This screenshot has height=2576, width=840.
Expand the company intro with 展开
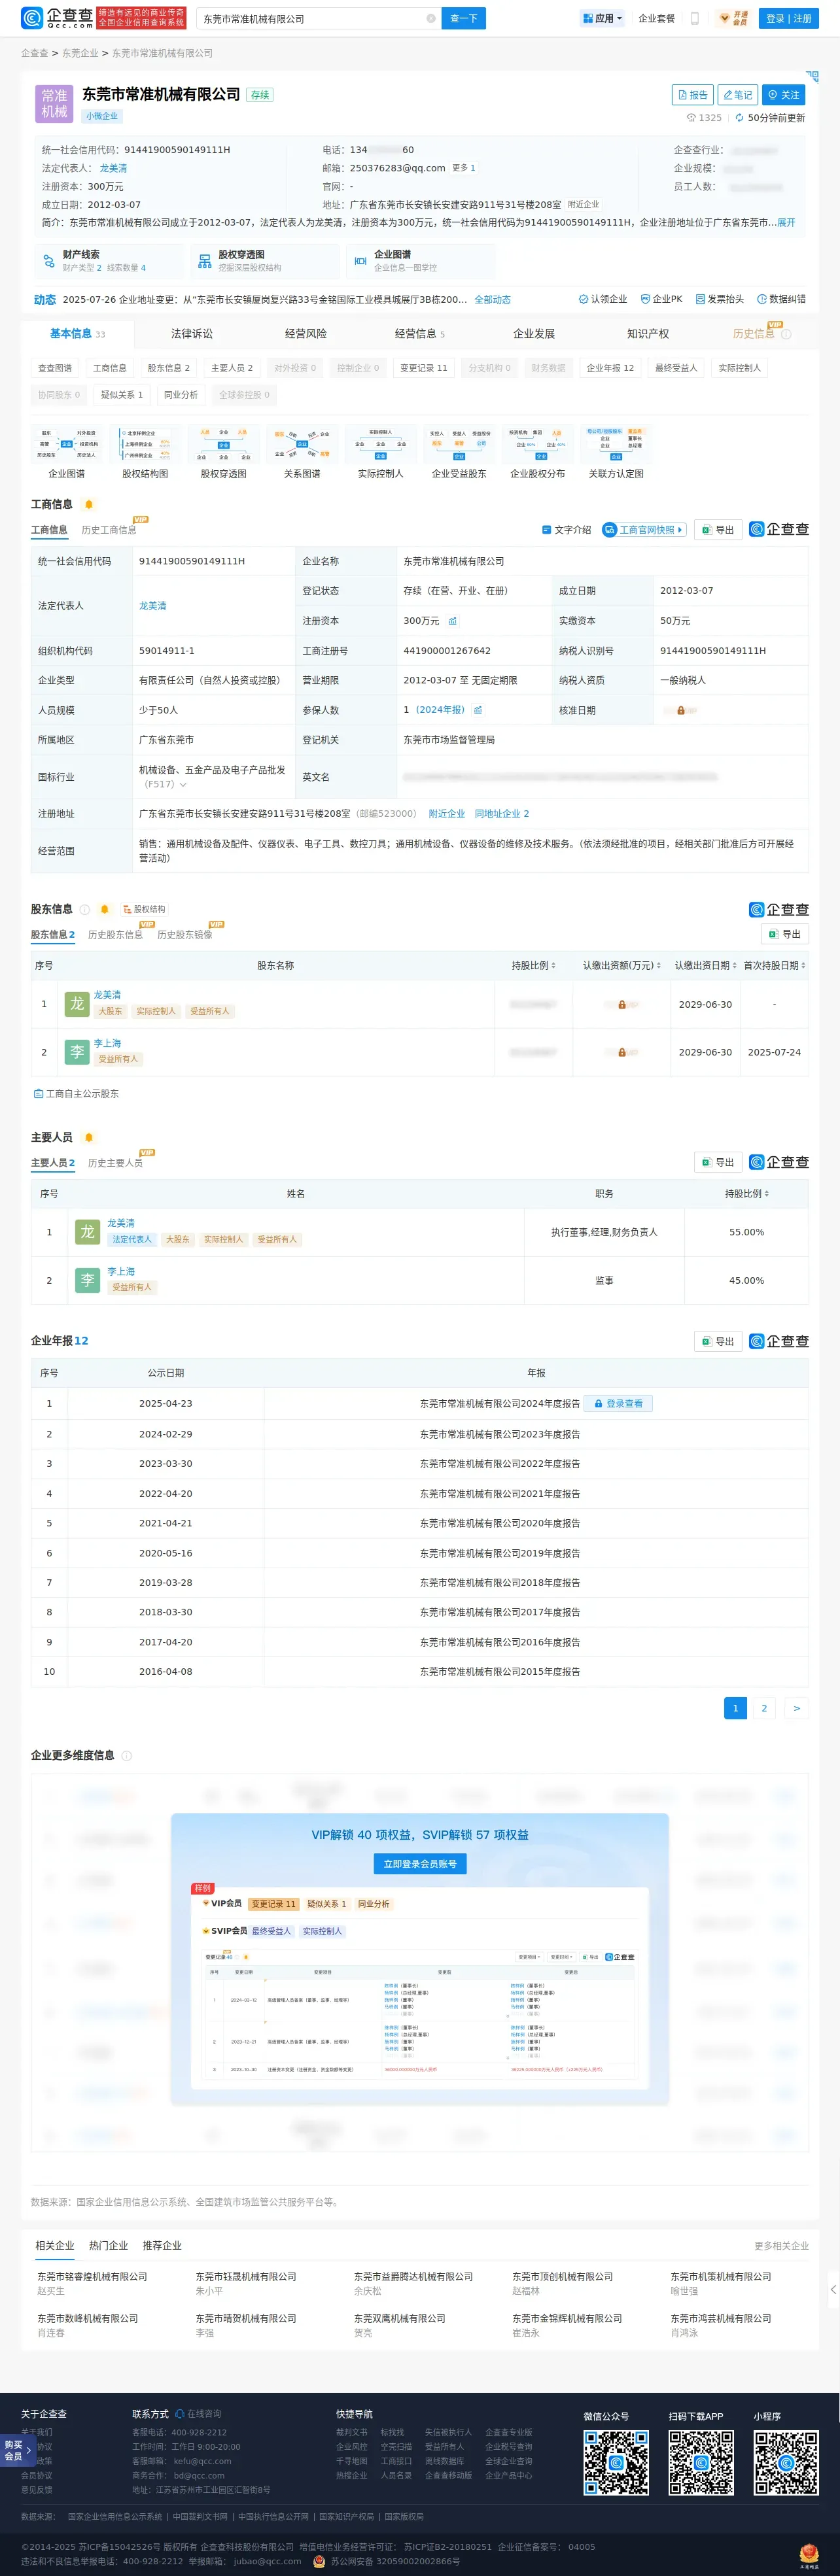[786, 223]
